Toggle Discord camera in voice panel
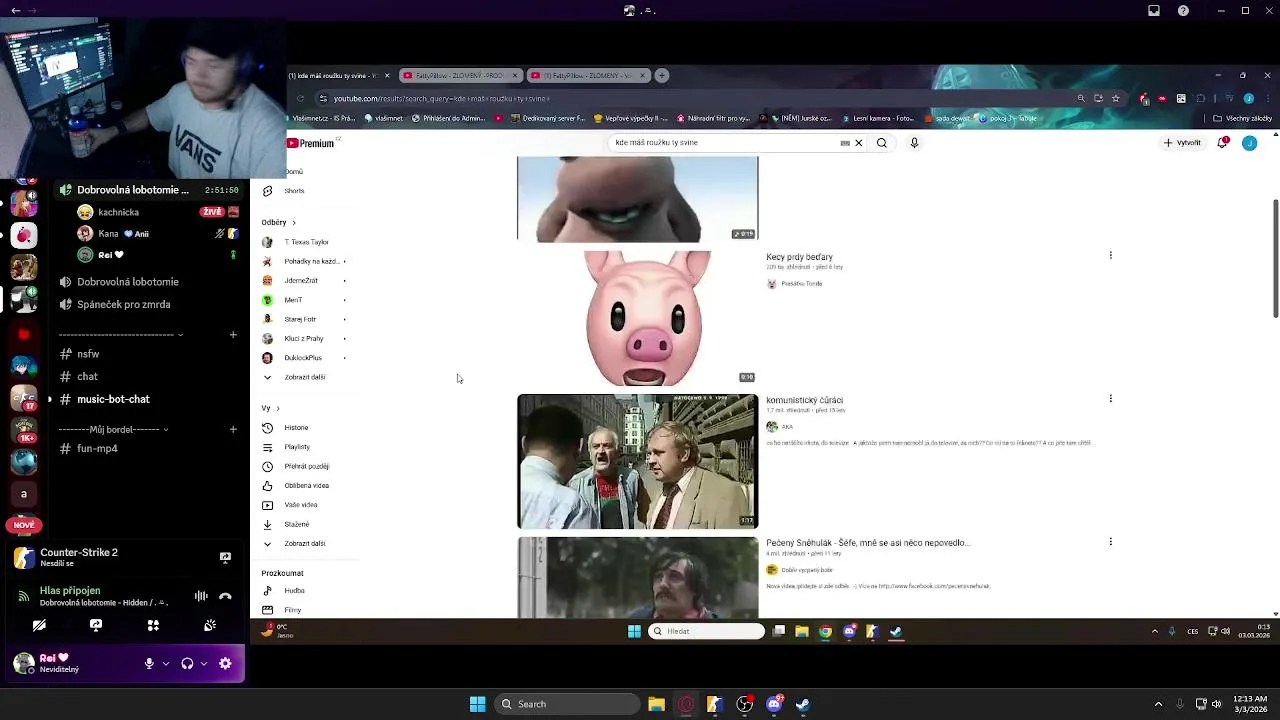The height and width of the screenshot is (720, 1280). (x=39, y=625)
